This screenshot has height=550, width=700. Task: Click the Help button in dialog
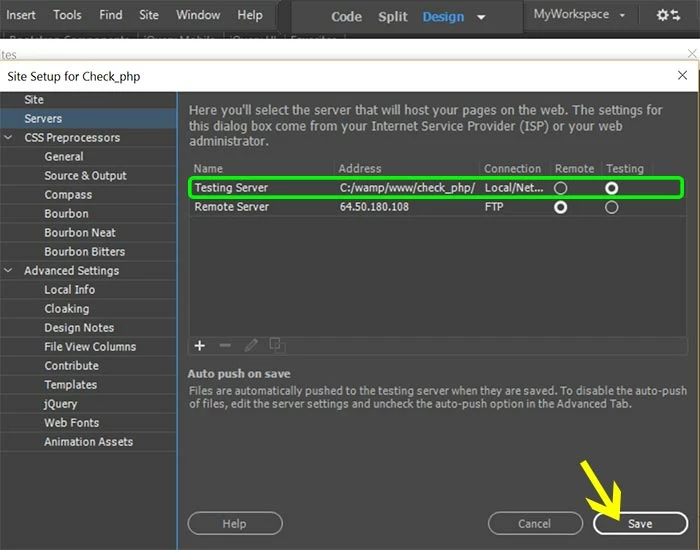[235, 523]
